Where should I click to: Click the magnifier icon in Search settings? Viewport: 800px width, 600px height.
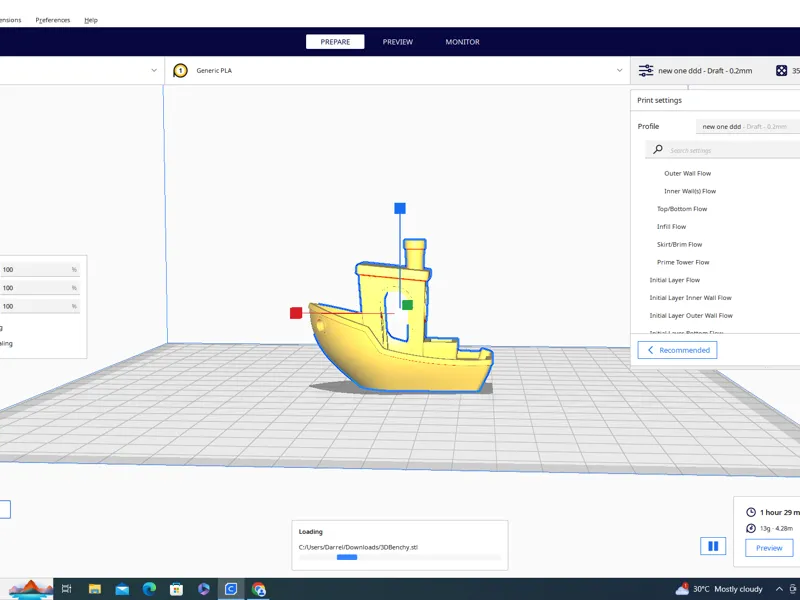coord(658,149)
